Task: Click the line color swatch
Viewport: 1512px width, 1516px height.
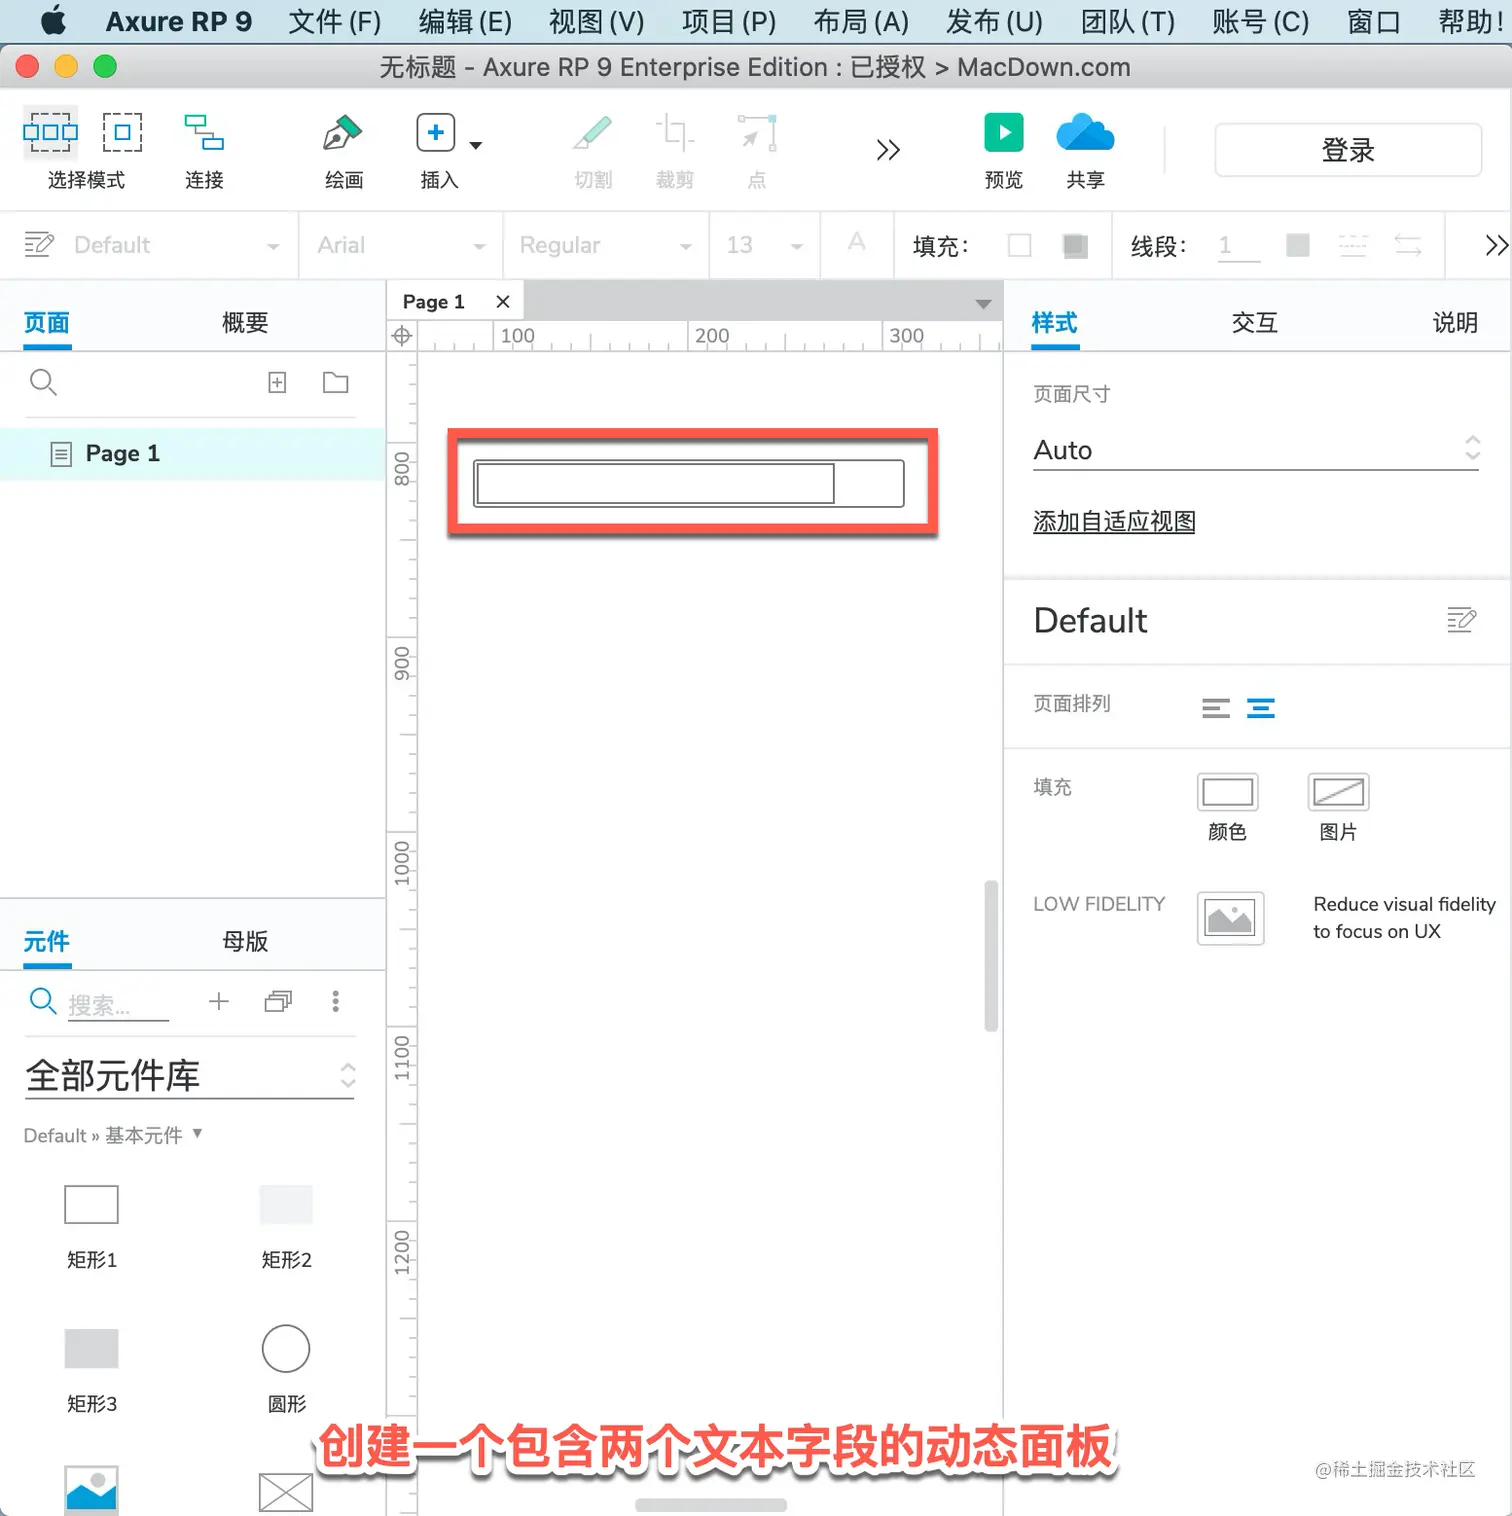Action: [1298, 245]
